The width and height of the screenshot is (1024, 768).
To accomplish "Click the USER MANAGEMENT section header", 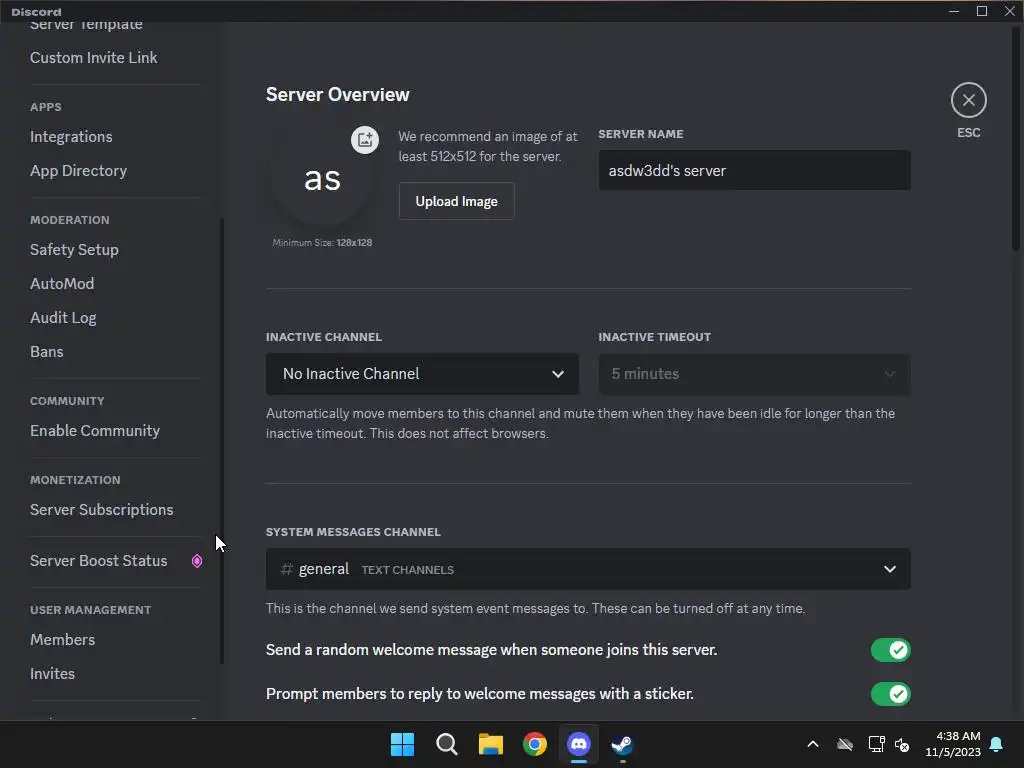I will coord(91,610).
